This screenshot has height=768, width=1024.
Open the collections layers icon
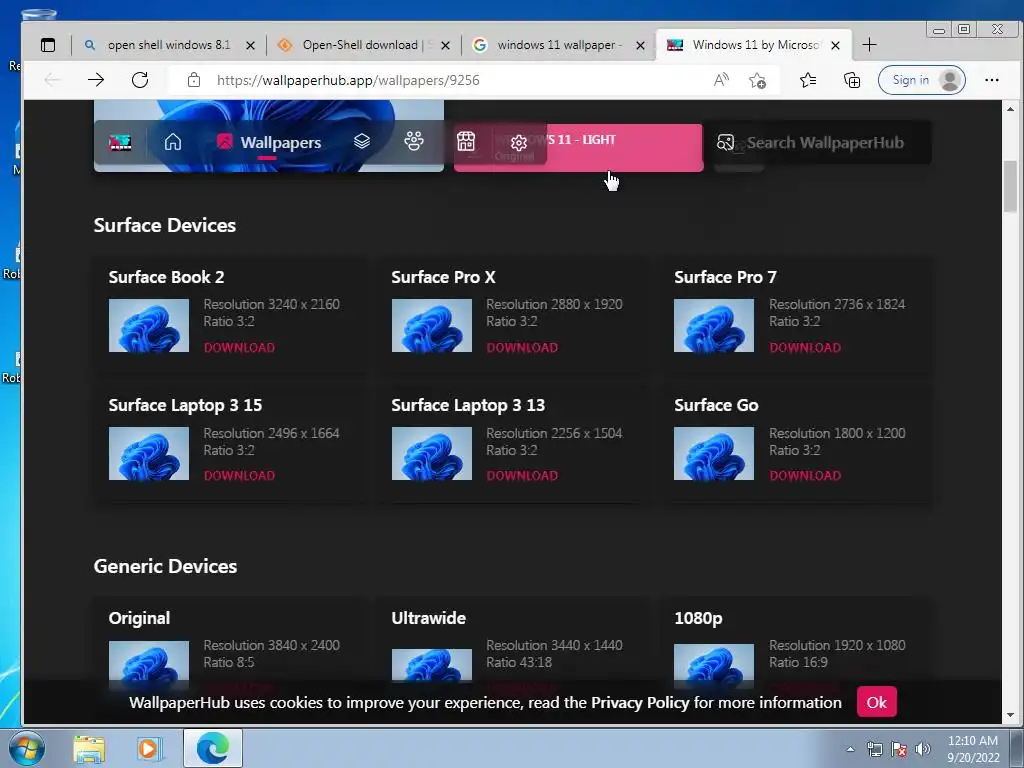pyautogui.click(x=362, y=141)
